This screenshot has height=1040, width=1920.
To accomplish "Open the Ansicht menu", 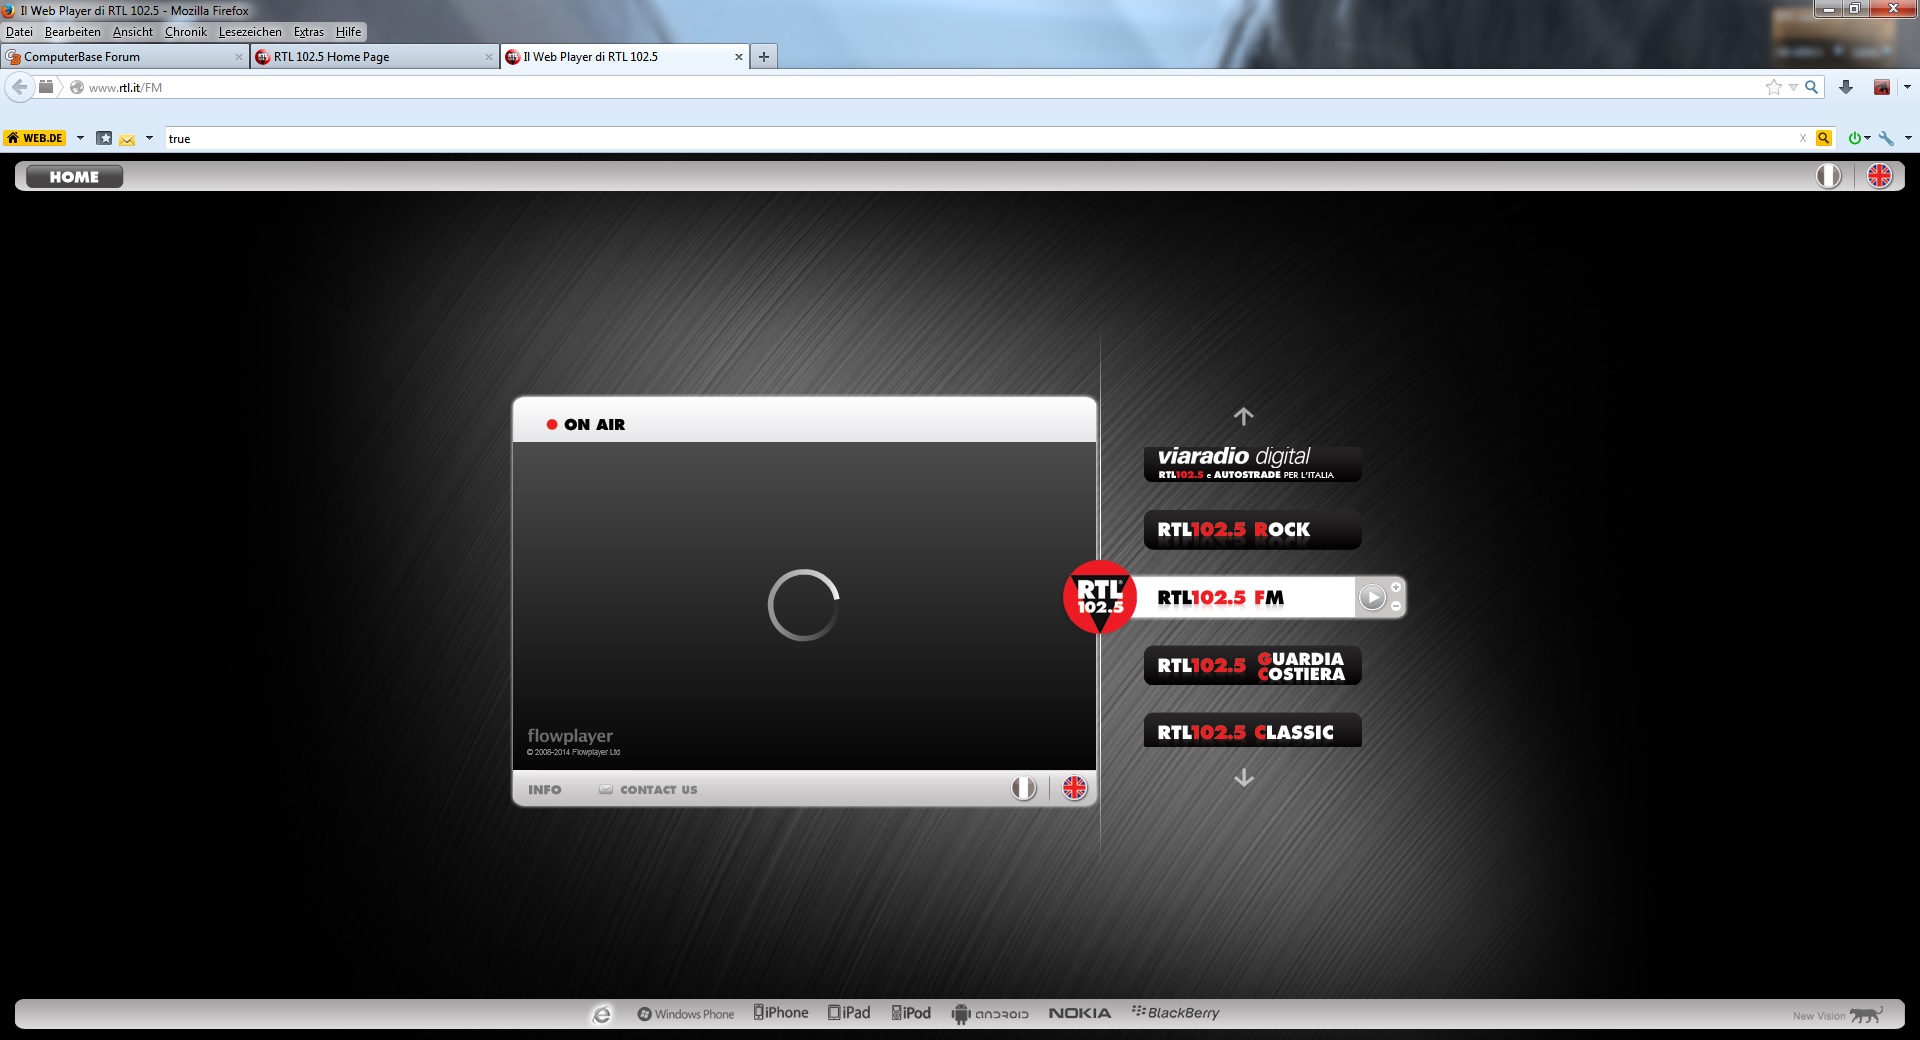I will point(133,32).
